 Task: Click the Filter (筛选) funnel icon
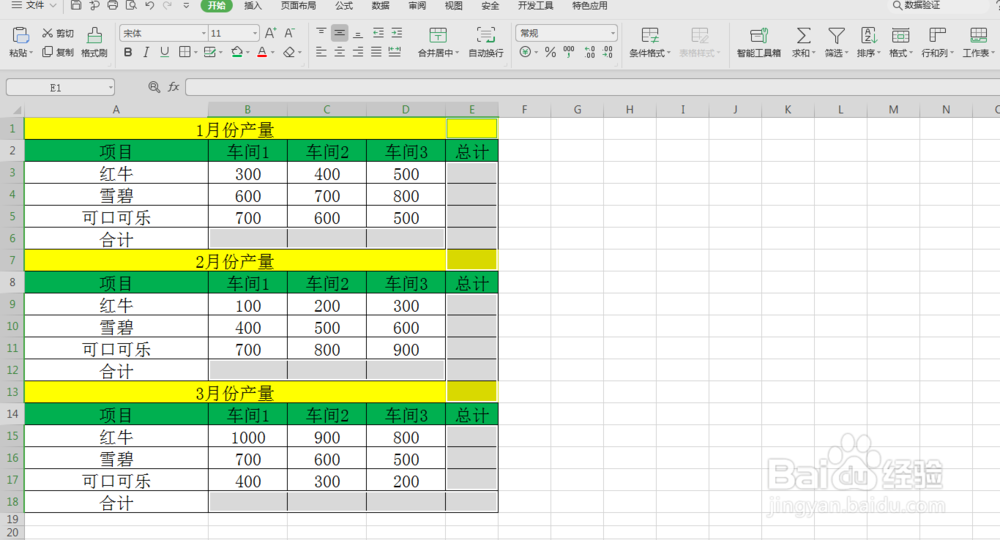pyautogui.click(x=836, y=36)
